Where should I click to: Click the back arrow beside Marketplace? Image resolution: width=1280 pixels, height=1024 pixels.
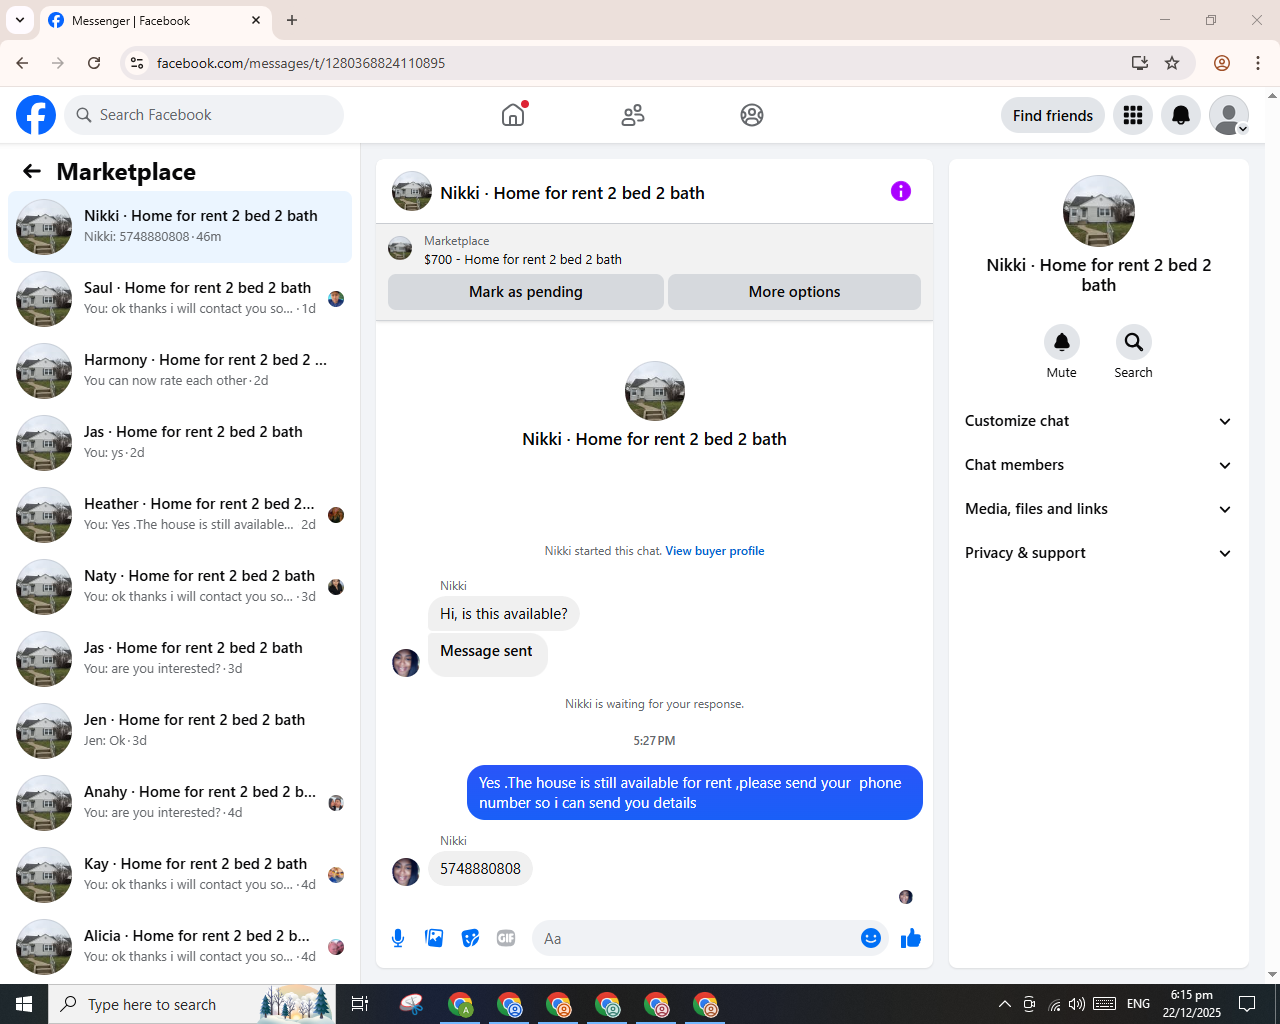(32, 171)
